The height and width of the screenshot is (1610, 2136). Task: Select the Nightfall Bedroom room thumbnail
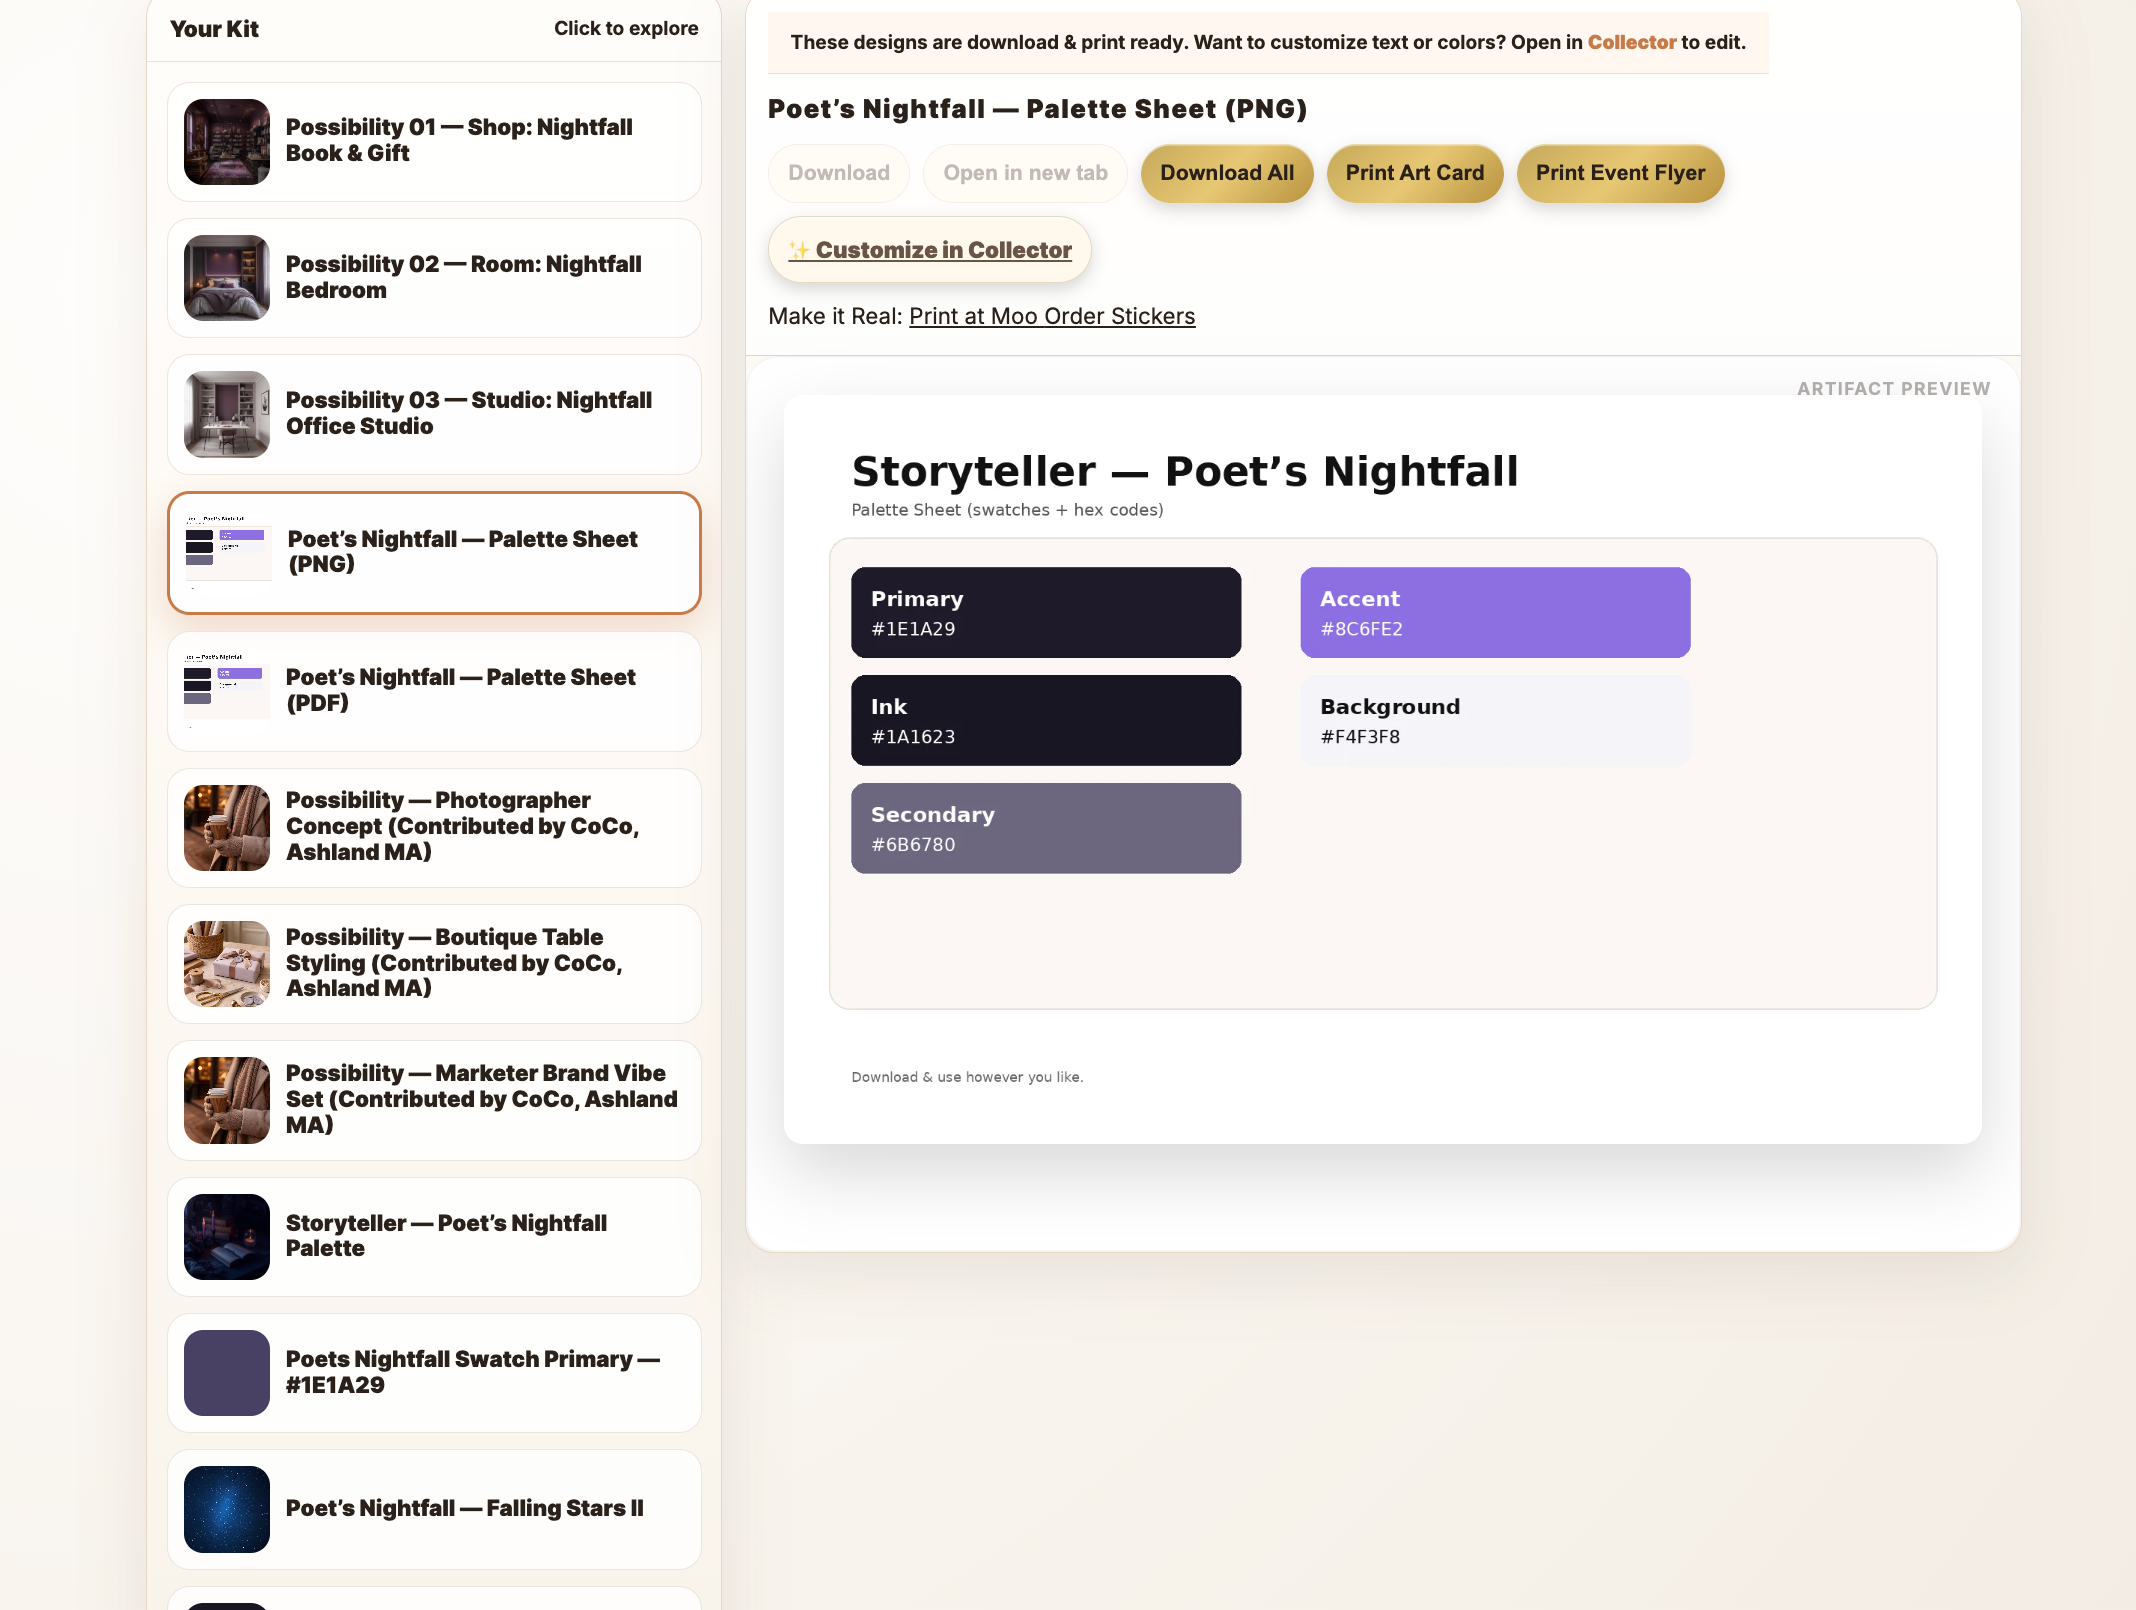pyautogui.click(x=227, y=278)
